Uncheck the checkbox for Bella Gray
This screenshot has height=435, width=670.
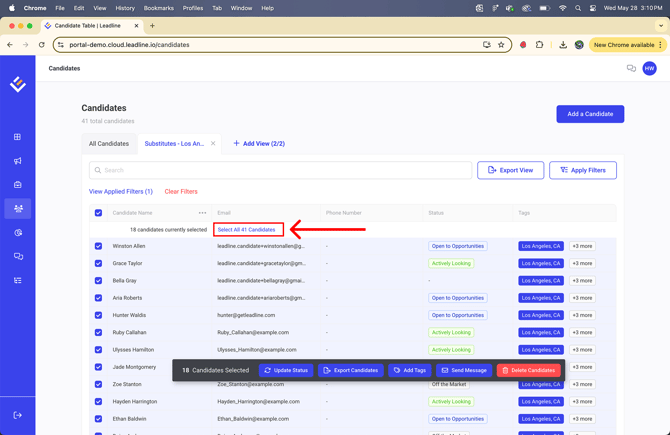[98, 281]
